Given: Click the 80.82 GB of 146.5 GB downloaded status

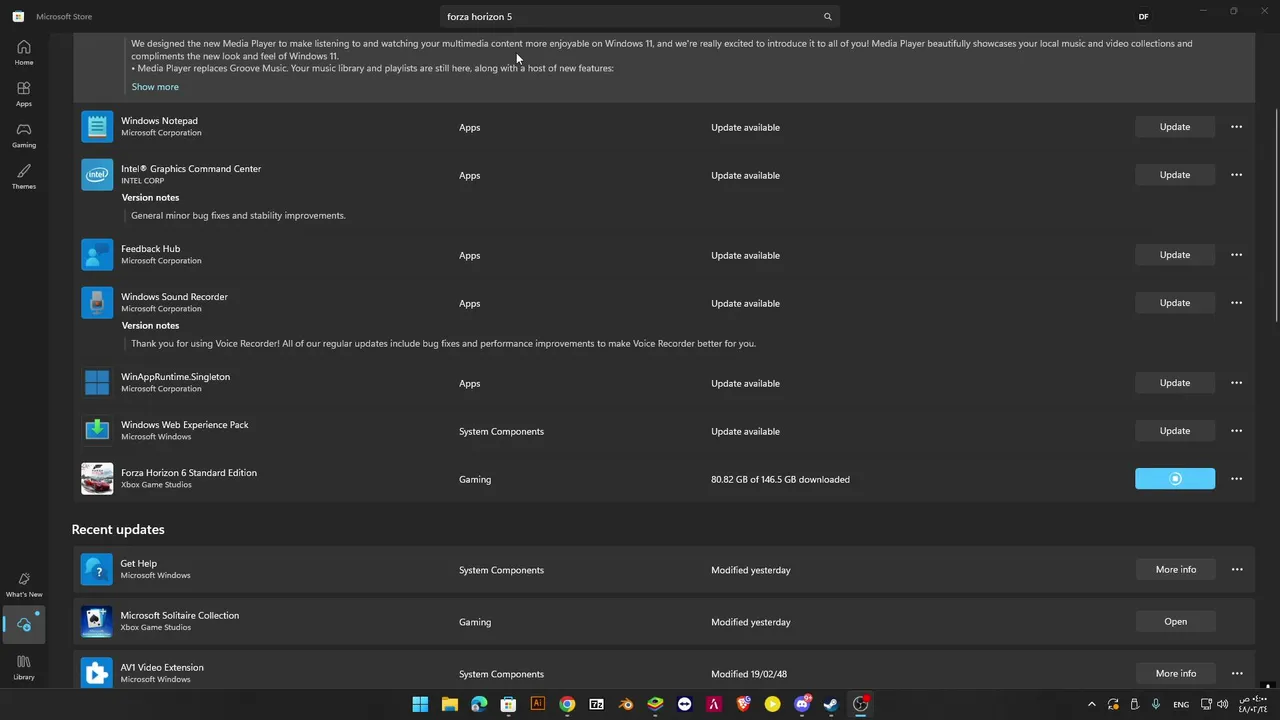Looking at the screenshot, I should click(x=780, y=479).
